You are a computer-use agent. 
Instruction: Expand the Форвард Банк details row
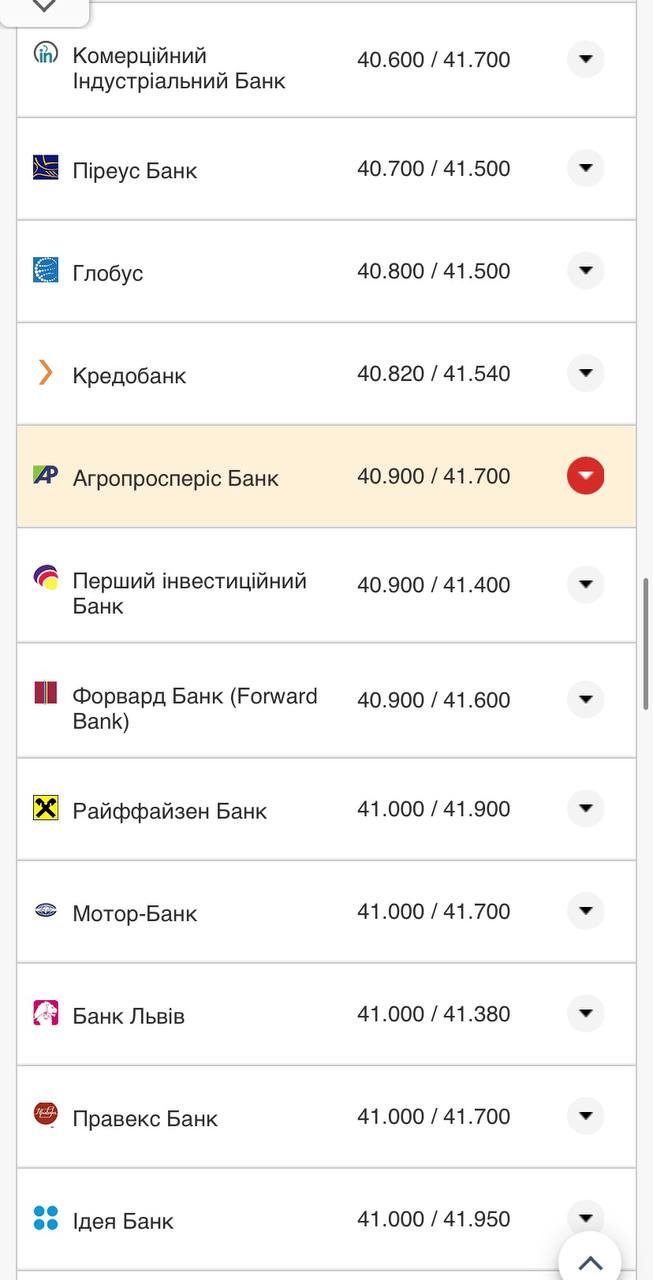[585, 700]
